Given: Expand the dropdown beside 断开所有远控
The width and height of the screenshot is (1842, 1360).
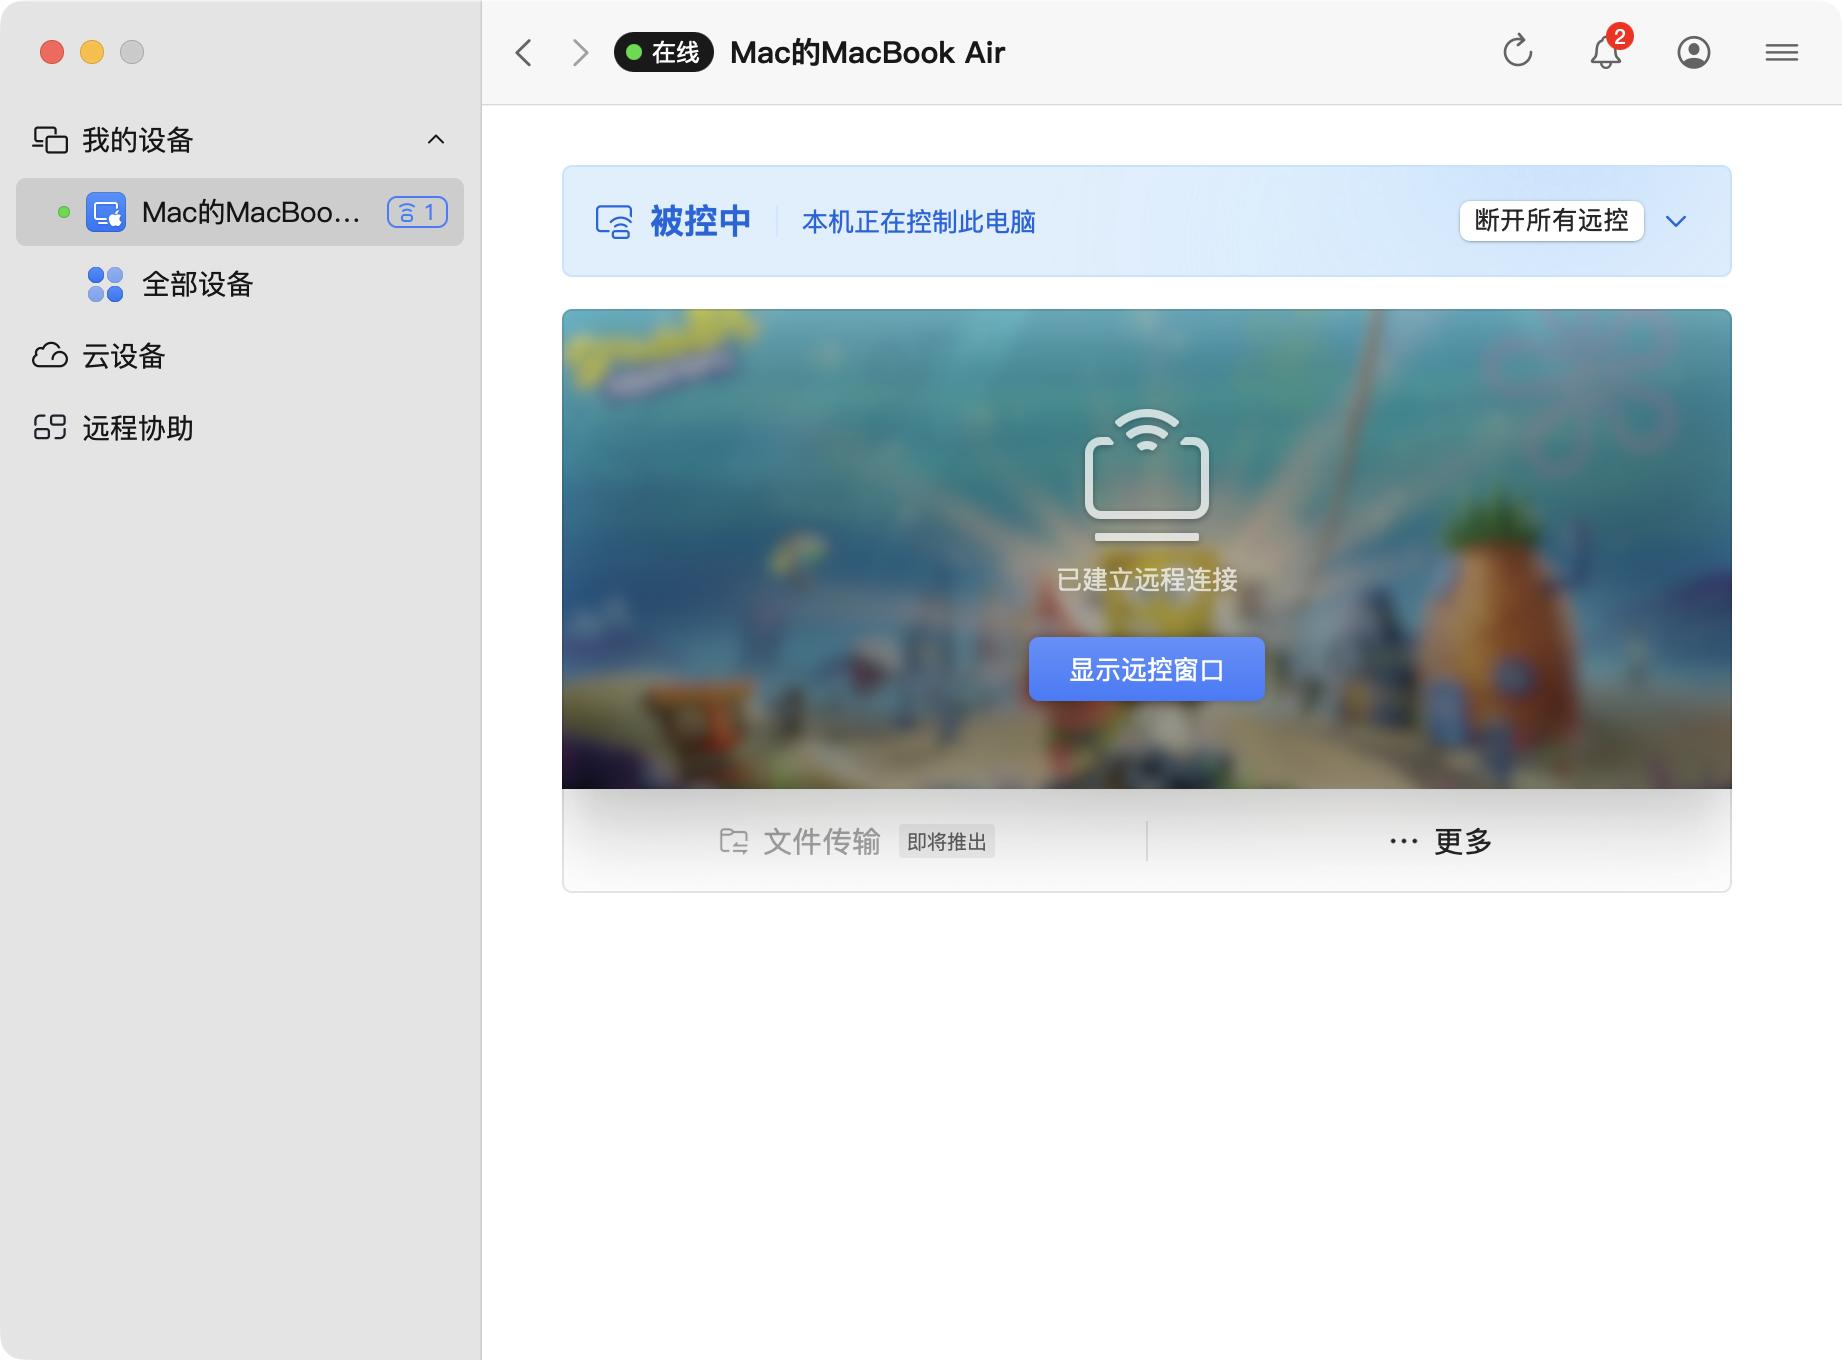Looking at the screenshot, I should click(1676, 221).
